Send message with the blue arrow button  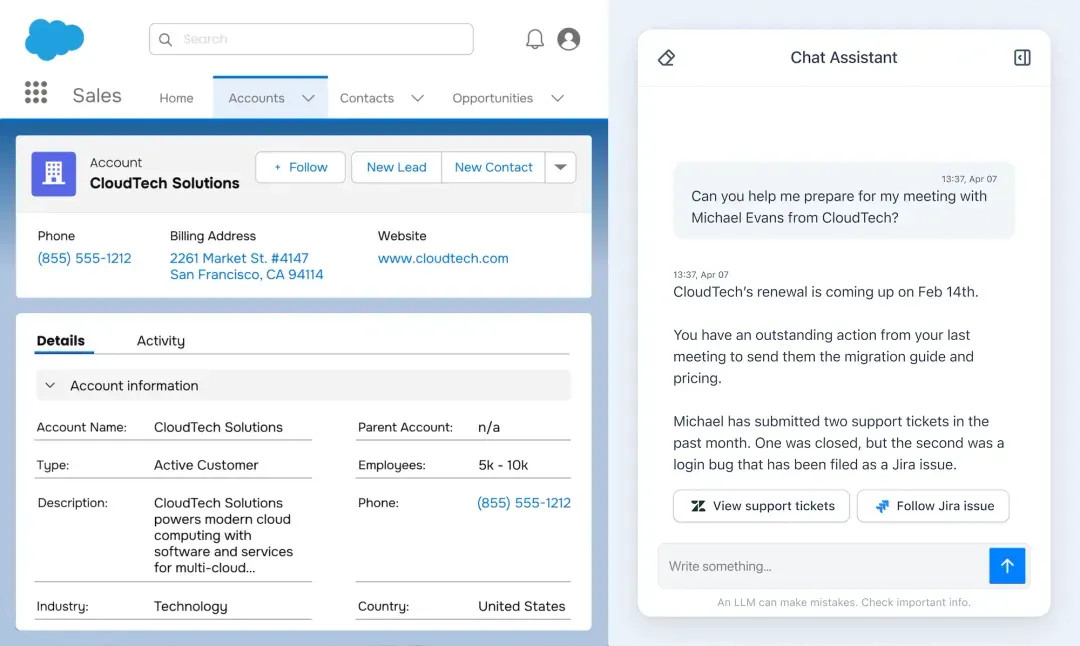pos(1007,566)
